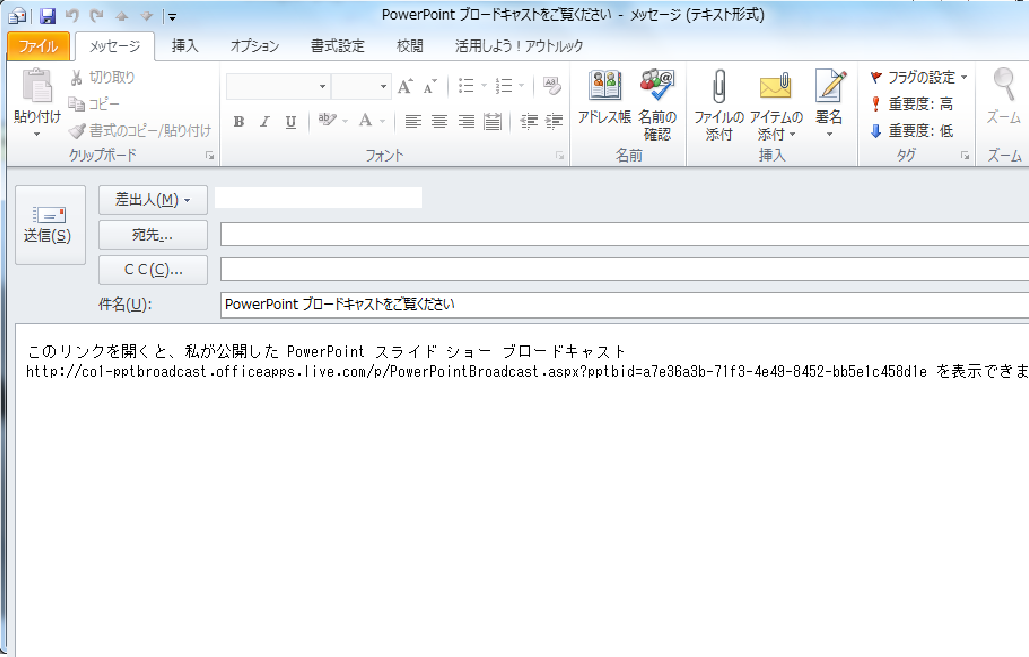Toggle Bold formatting
This screenshot has height=657, width=1029.
click(x=239, y=121)
